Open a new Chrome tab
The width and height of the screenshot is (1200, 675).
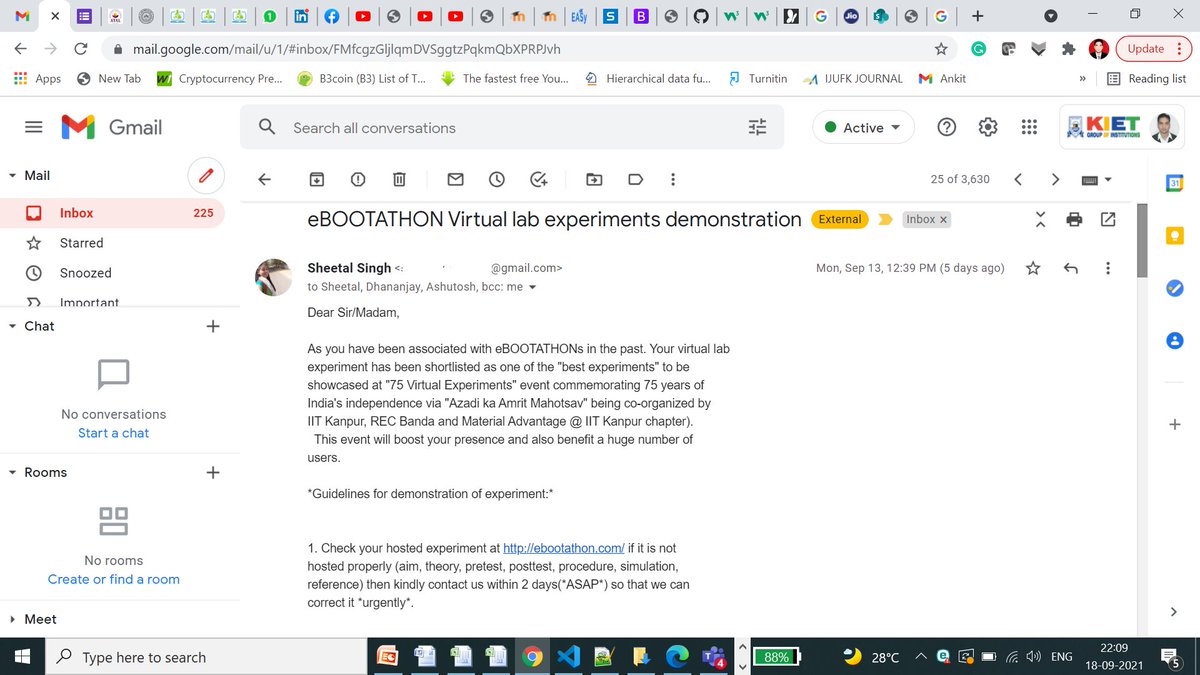(977, 16)
